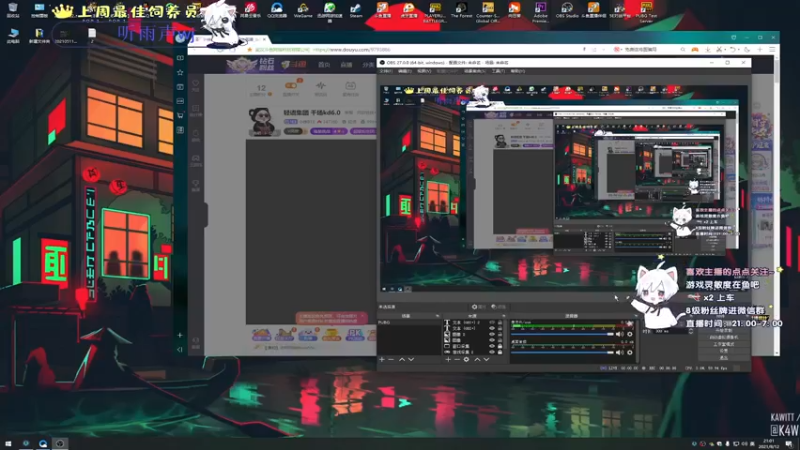
Task: Click the star favorites icon in browser sidebar
Action: 180,72
